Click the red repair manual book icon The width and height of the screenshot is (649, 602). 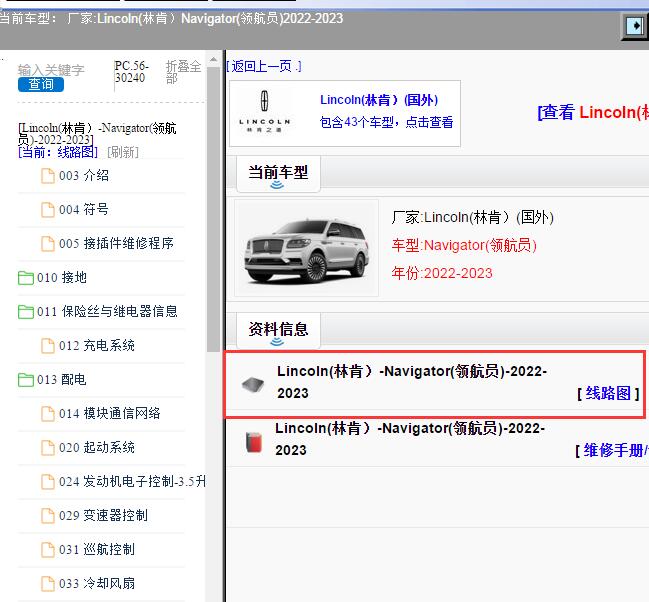(x=254, y=442)
